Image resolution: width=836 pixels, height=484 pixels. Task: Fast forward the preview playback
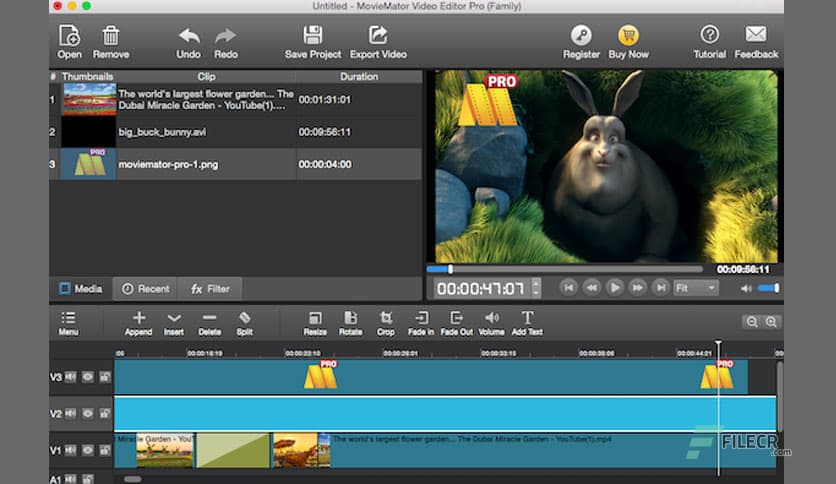point(638,288)
